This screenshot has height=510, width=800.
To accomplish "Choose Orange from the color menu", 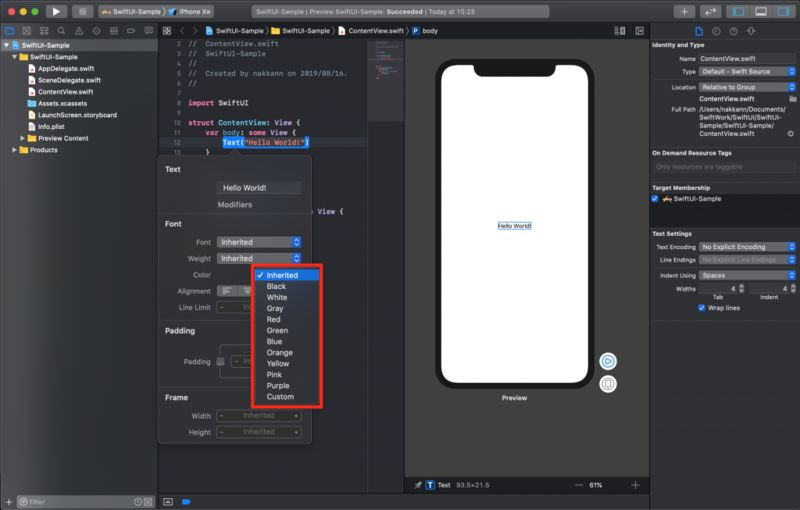I will coord(287,352).
